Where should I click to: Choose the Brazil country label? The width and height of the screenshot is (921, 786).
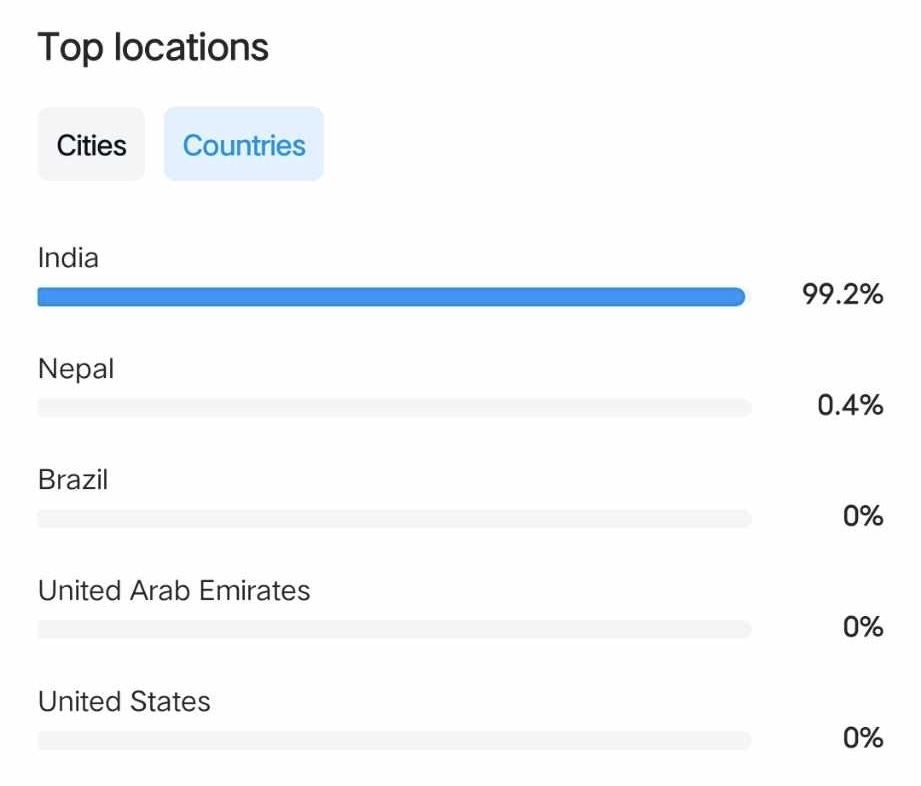coord(73,480)
